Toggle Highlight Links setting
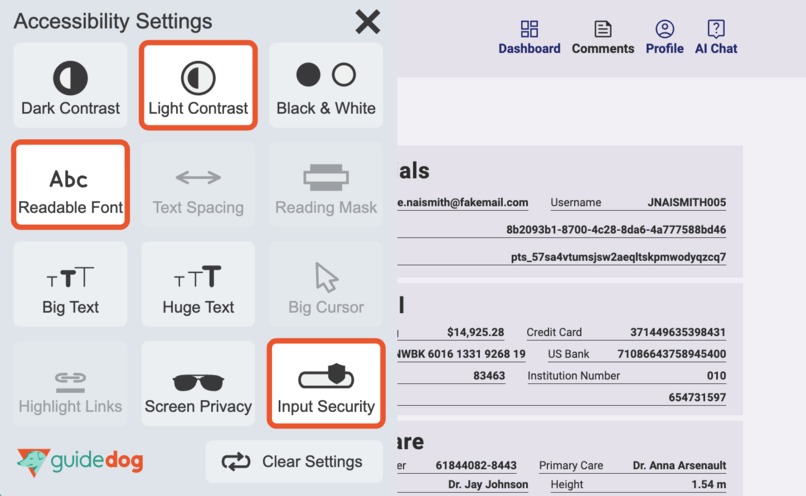Image resolution: width=806 pixels, height=496 pixels. tap(70, 383)
